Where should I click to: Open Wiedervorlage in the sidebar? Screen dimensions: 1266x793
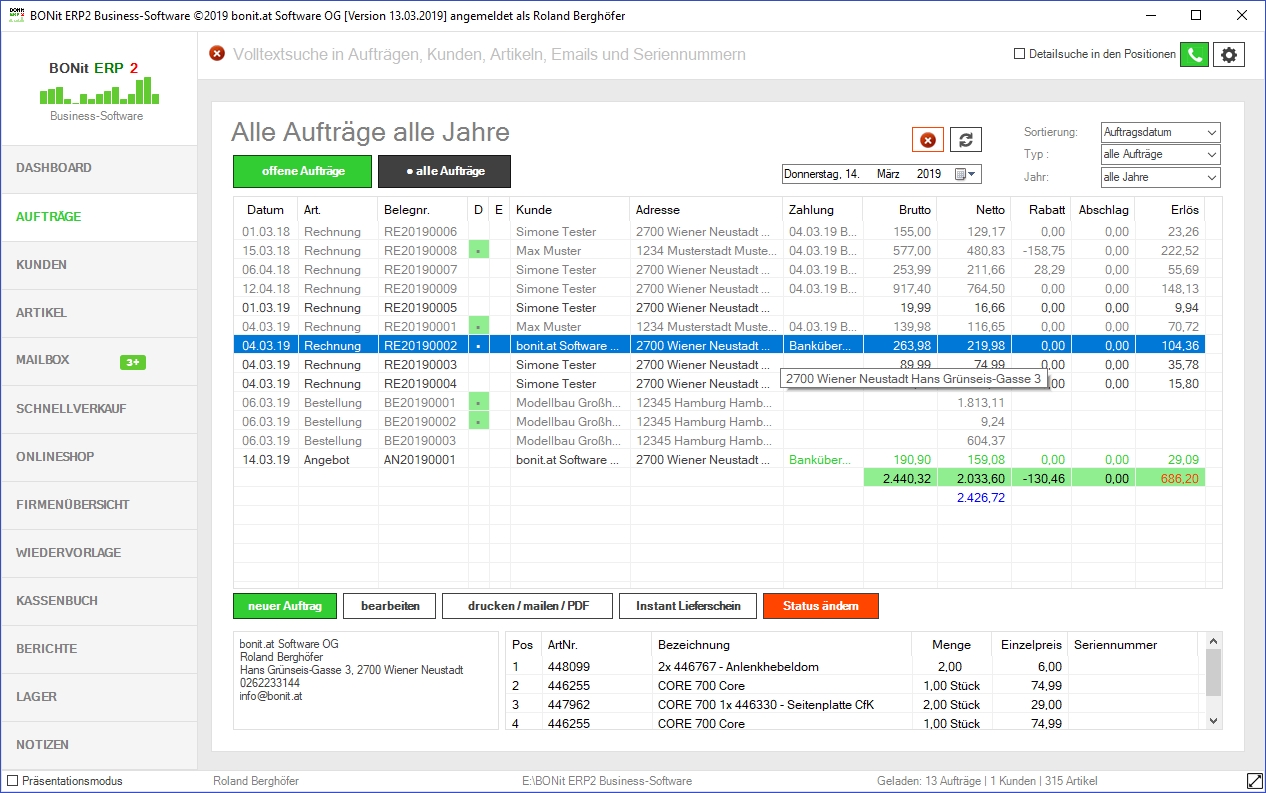pos(98,553)
